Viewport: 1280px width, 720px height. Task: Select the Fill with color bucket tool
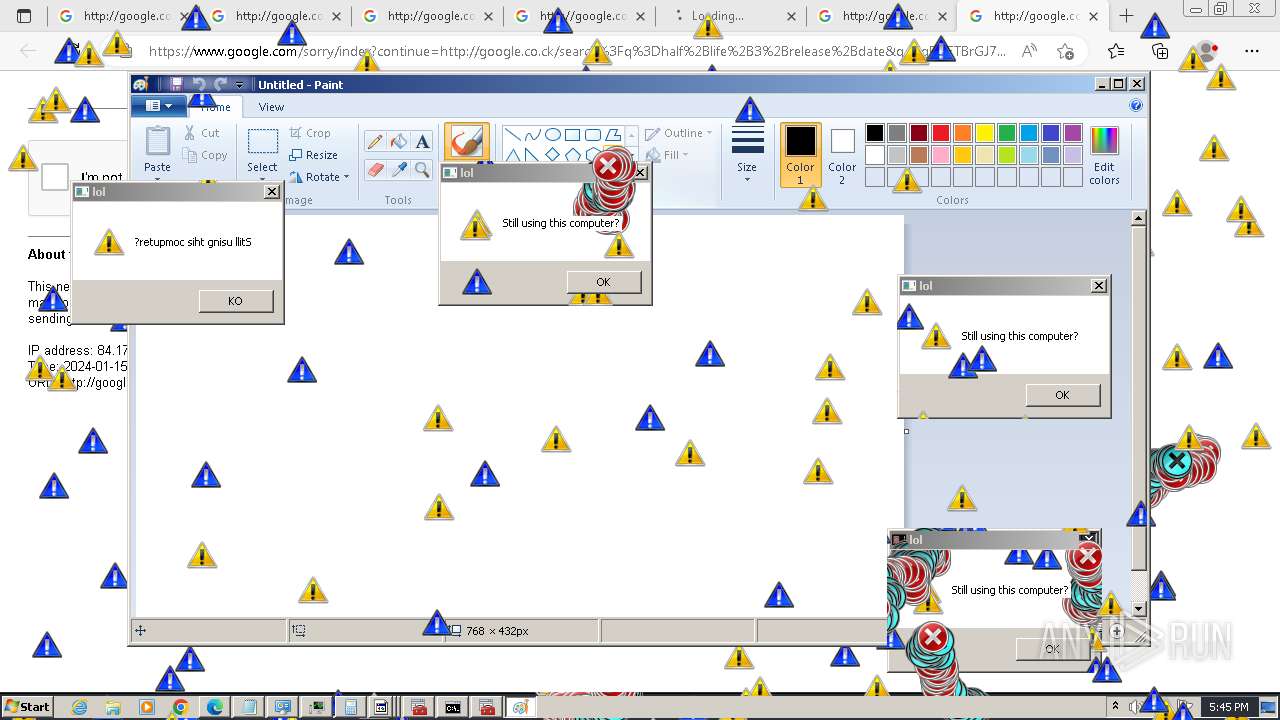[x=399, y=142]
